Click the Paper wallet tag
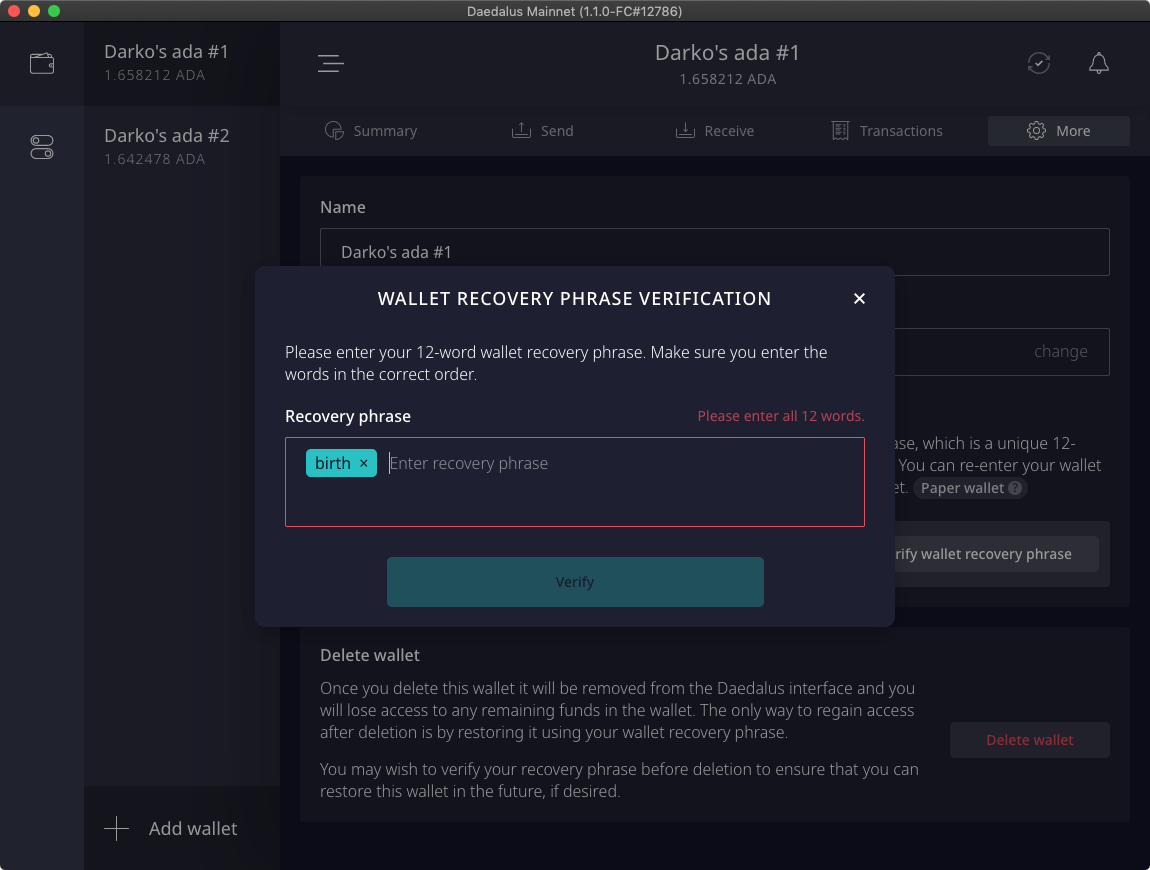 970,489
